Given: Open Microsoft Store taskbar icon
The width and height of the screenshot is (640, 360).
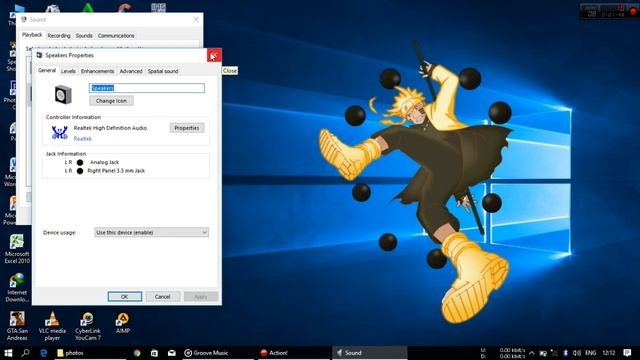Looking at the screenshot, I should tap(154, 353).
